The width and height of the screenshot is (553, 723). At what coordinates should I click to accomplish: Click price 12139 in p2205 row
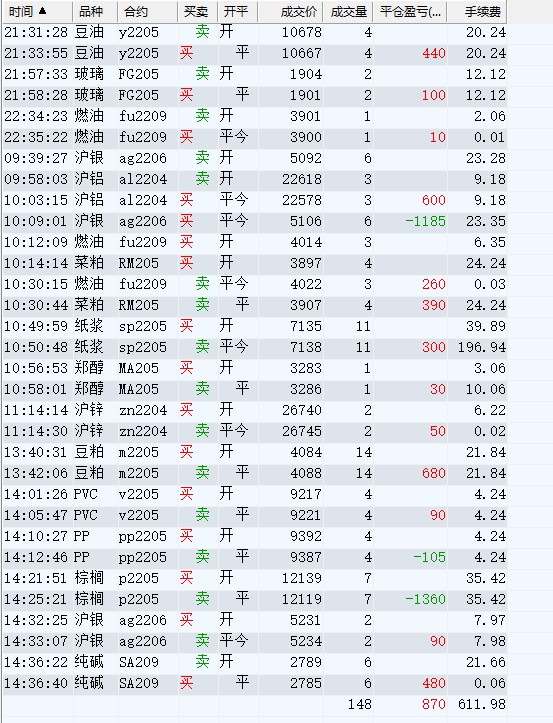302,578
